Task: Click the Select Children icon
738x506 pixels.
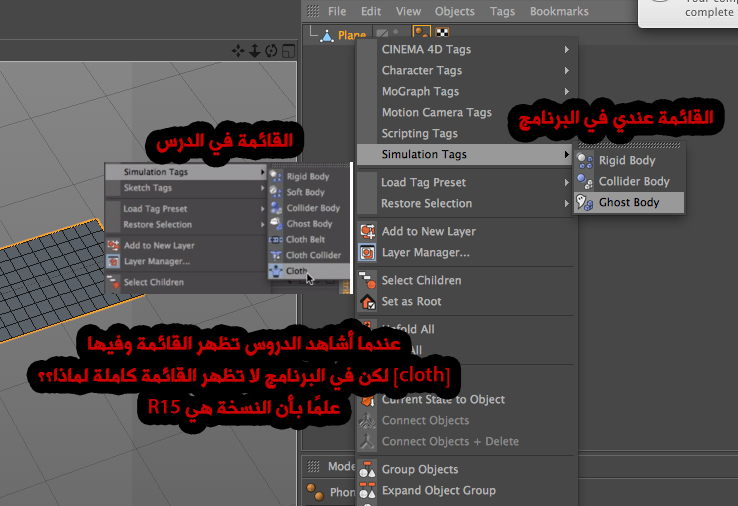Action: point(368,281)
